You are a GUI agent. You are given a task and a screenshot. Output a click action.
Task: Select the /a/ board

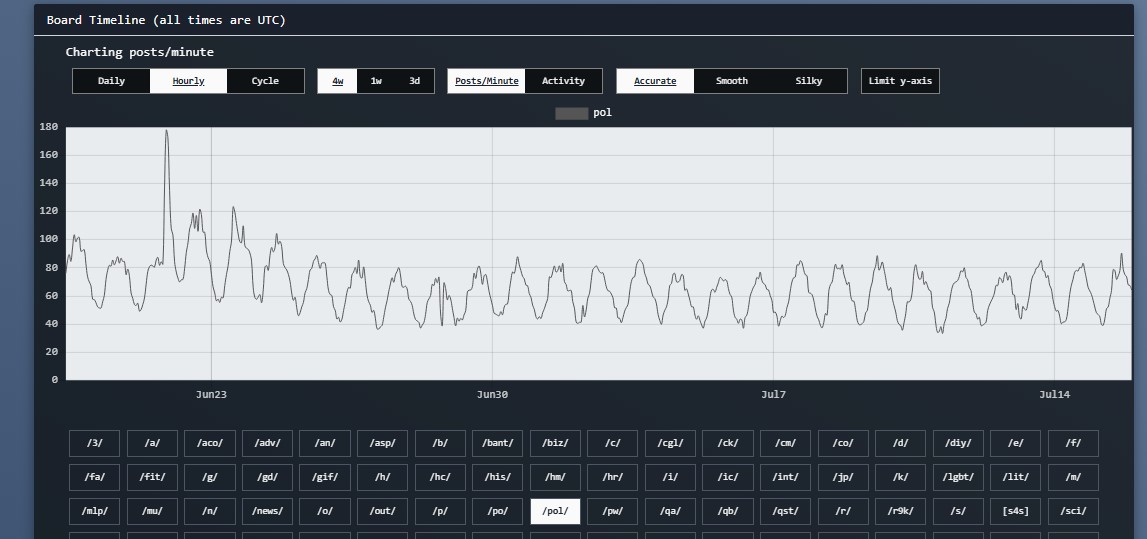[152, 443]
